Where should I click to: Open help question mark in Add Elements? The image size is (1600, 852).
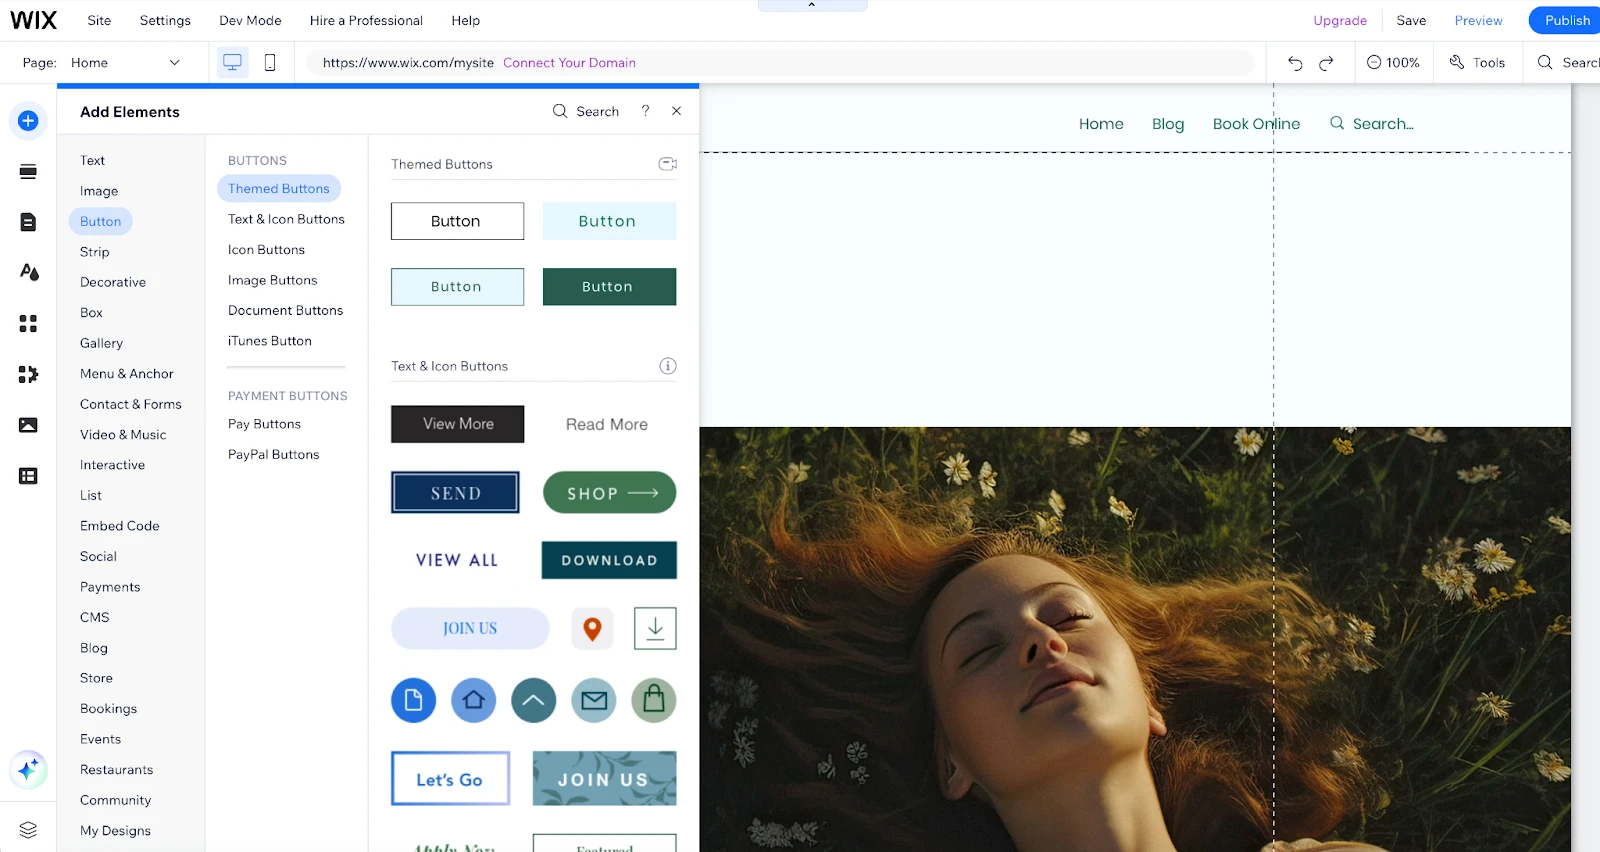(645, 111)
